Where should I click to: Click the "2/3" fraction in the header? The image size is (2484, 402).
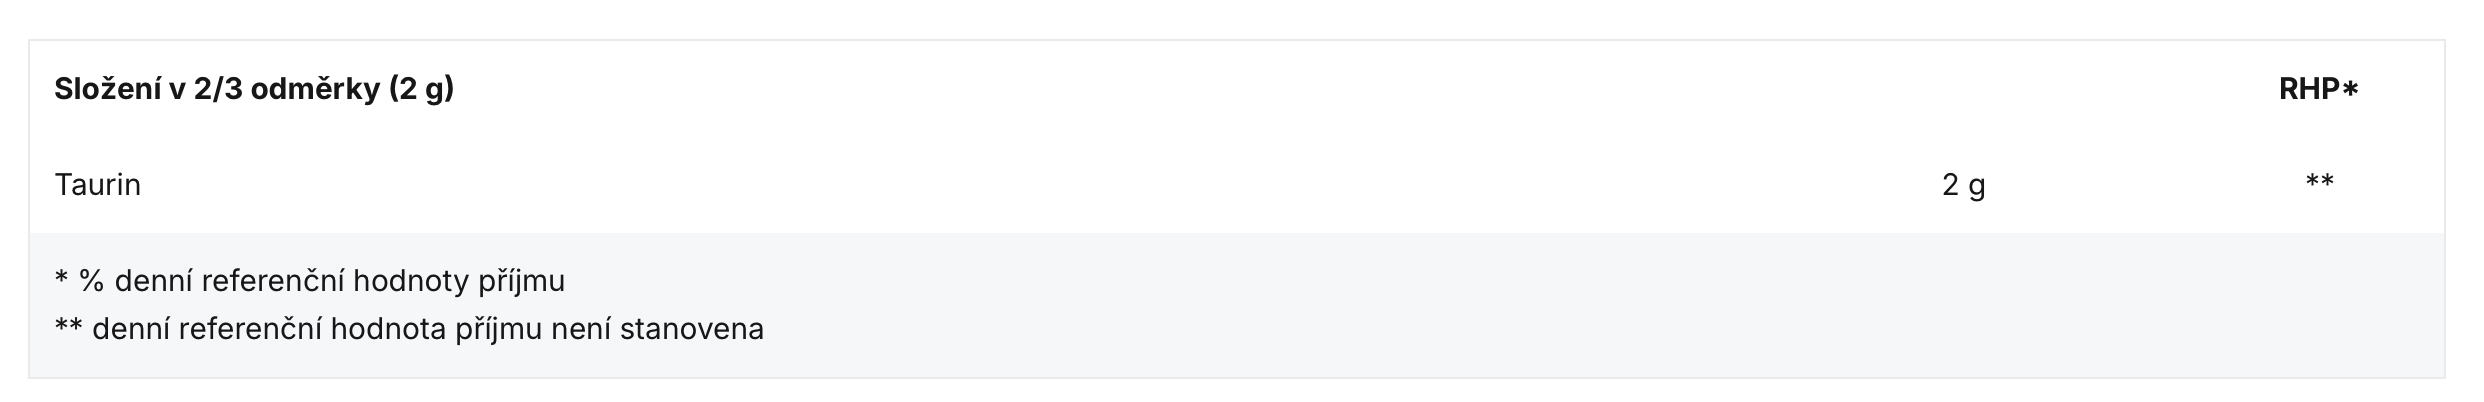218,90
